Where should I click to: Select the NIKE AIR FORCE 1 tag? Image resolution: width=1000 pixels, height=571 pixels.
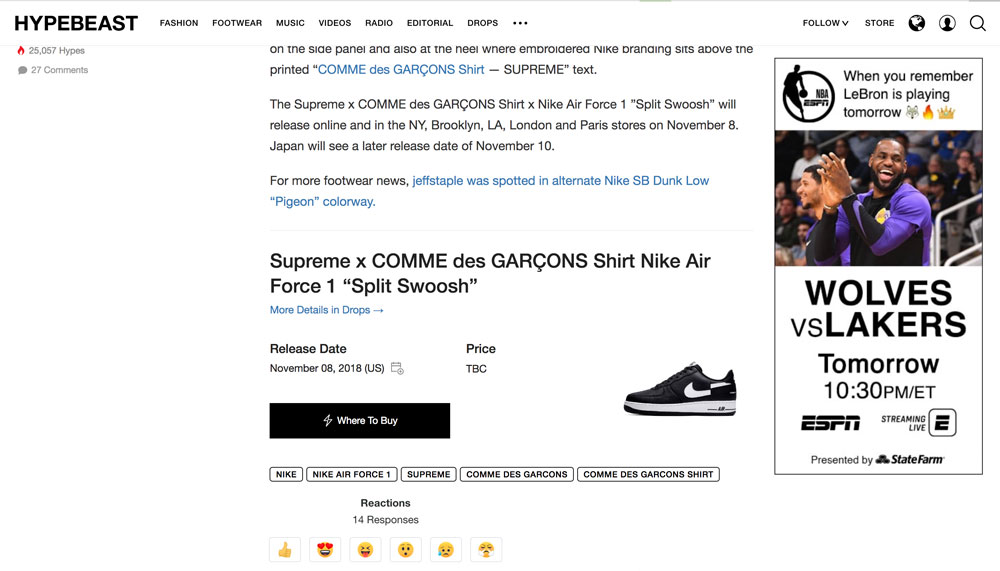(351, 474)
